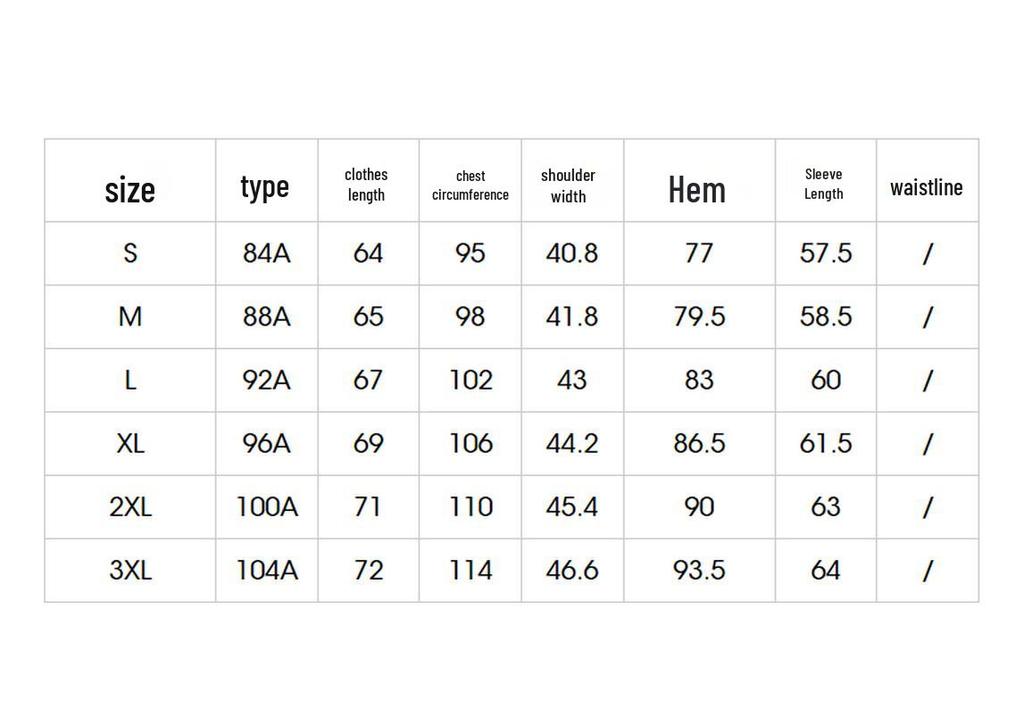Image resolution: width=1024 pixels, height=716 pixels.
Task: Select the 'type' column header
Action: 264,188
